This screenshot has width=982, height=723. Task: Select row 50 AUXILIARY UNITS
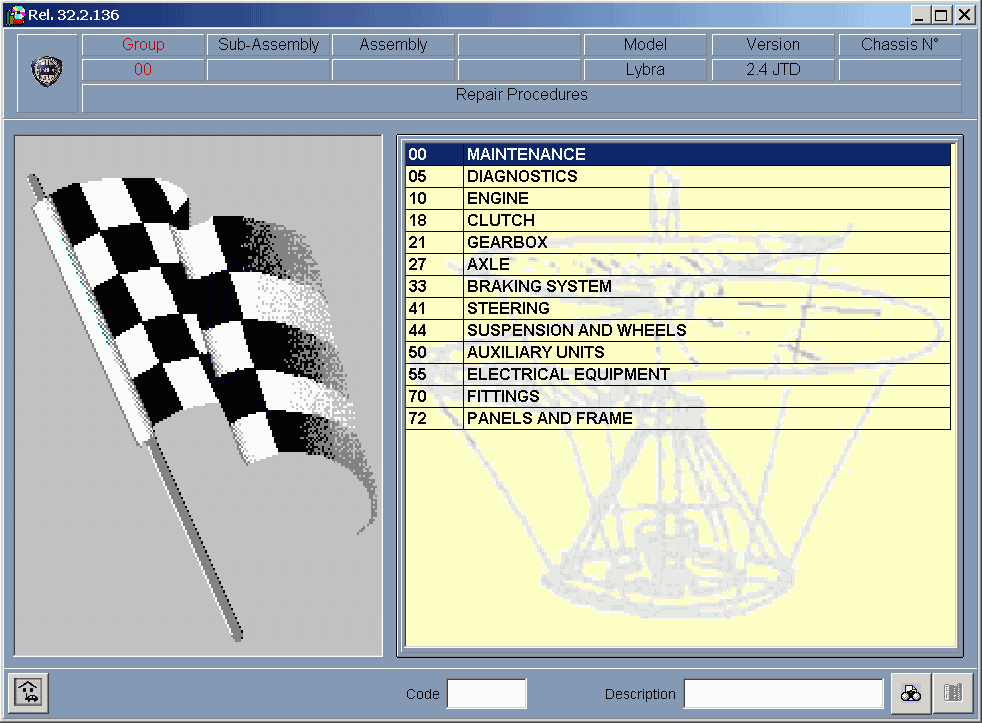pyautogui.click(x=678, y=351)
